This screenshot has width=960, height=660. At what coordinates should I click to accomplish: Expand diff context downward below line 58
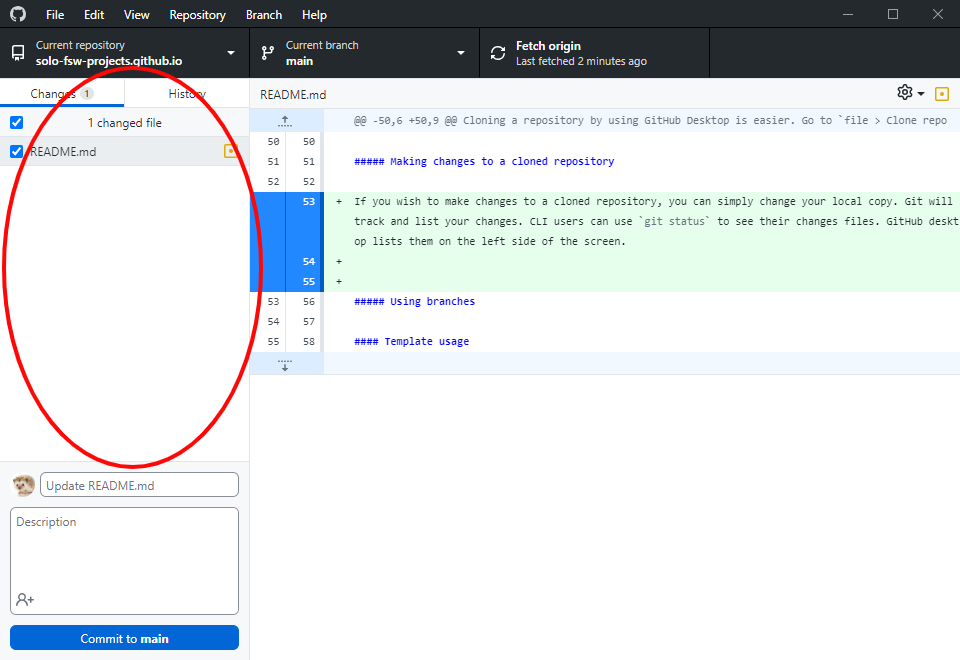coord(285,364)
